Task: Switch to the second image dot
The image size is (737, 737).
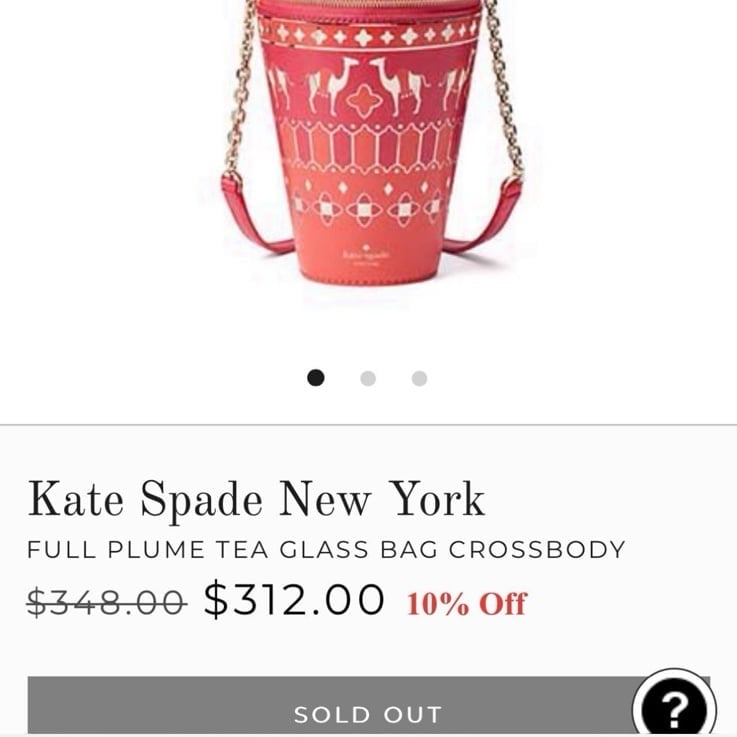Action: tap(368, 378)
